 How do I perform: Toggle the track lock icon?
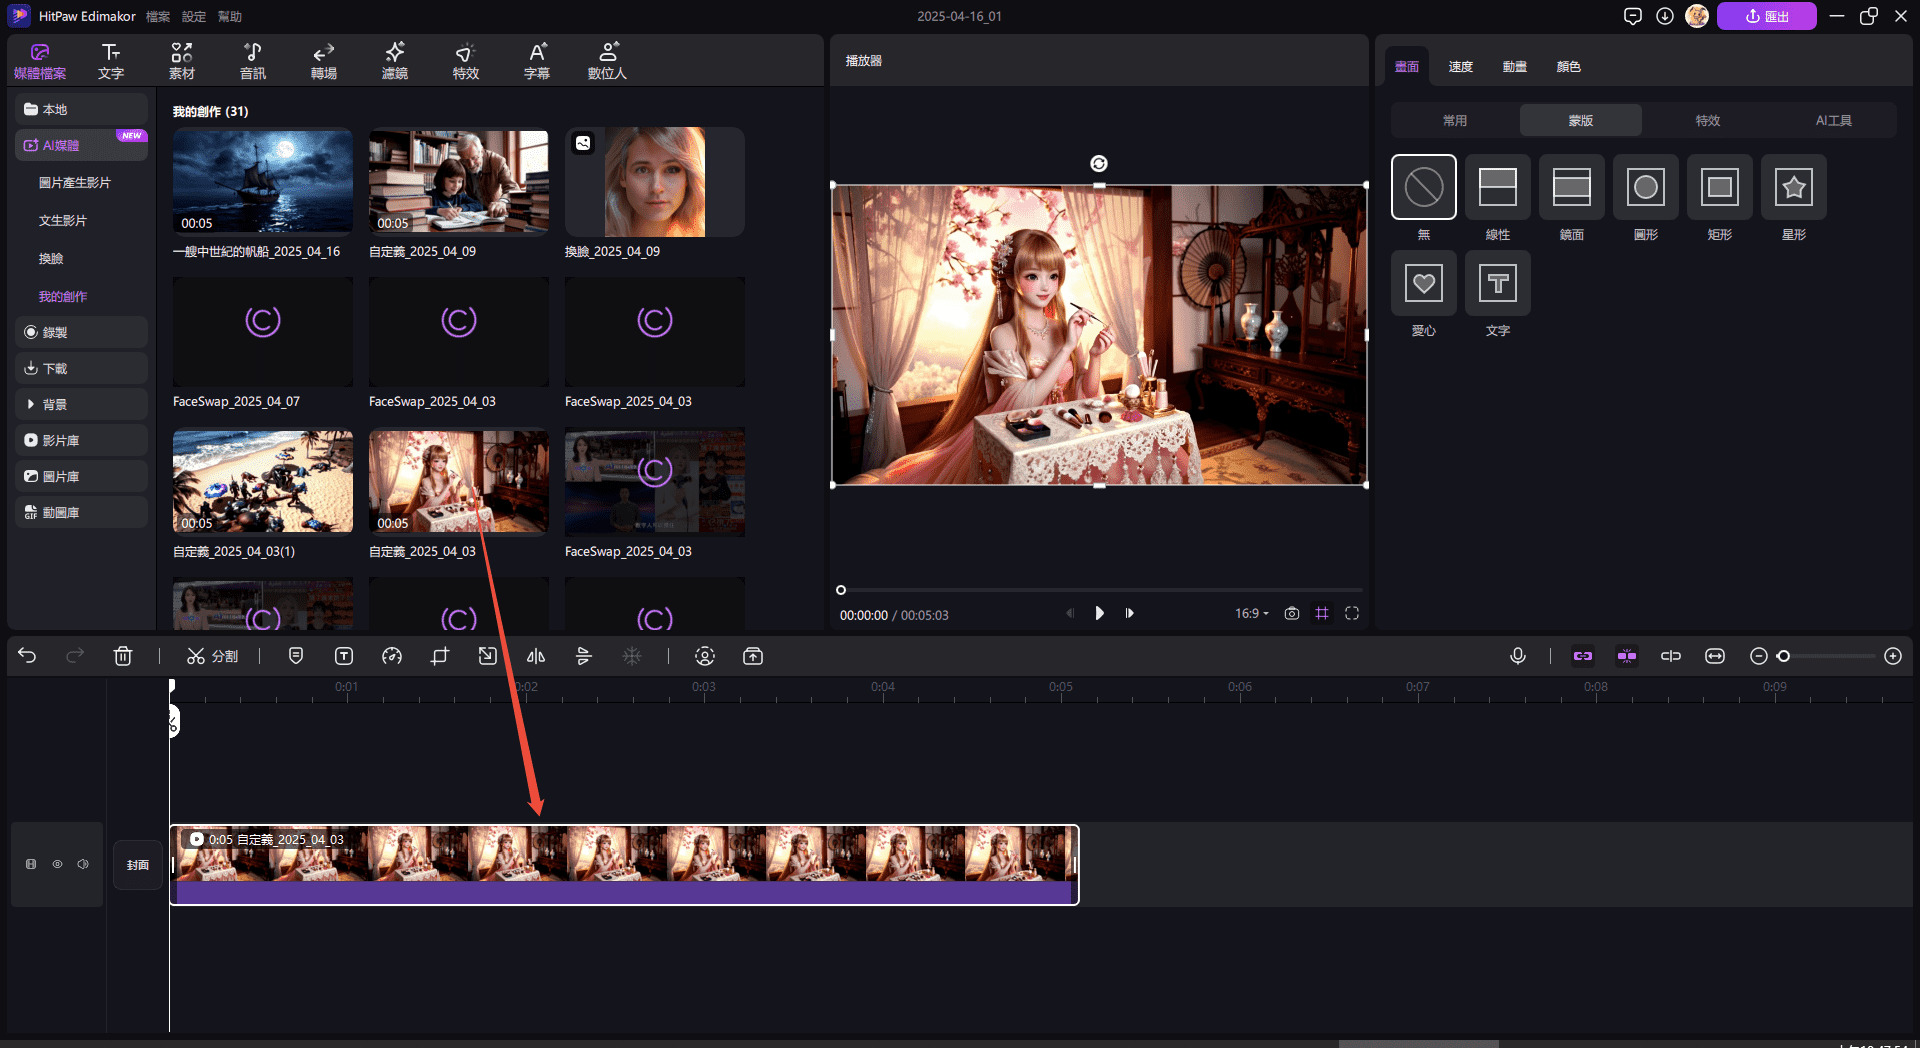(x=31, y=864)
